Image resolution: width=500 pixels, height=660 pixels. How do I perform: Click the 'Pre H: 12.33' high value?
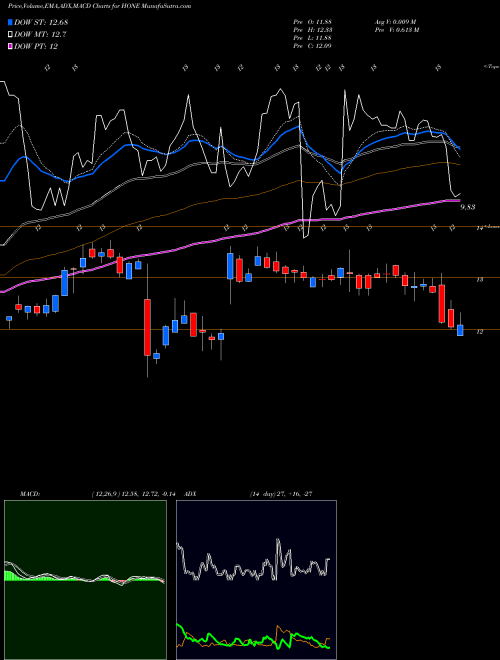tap(313, 30)
